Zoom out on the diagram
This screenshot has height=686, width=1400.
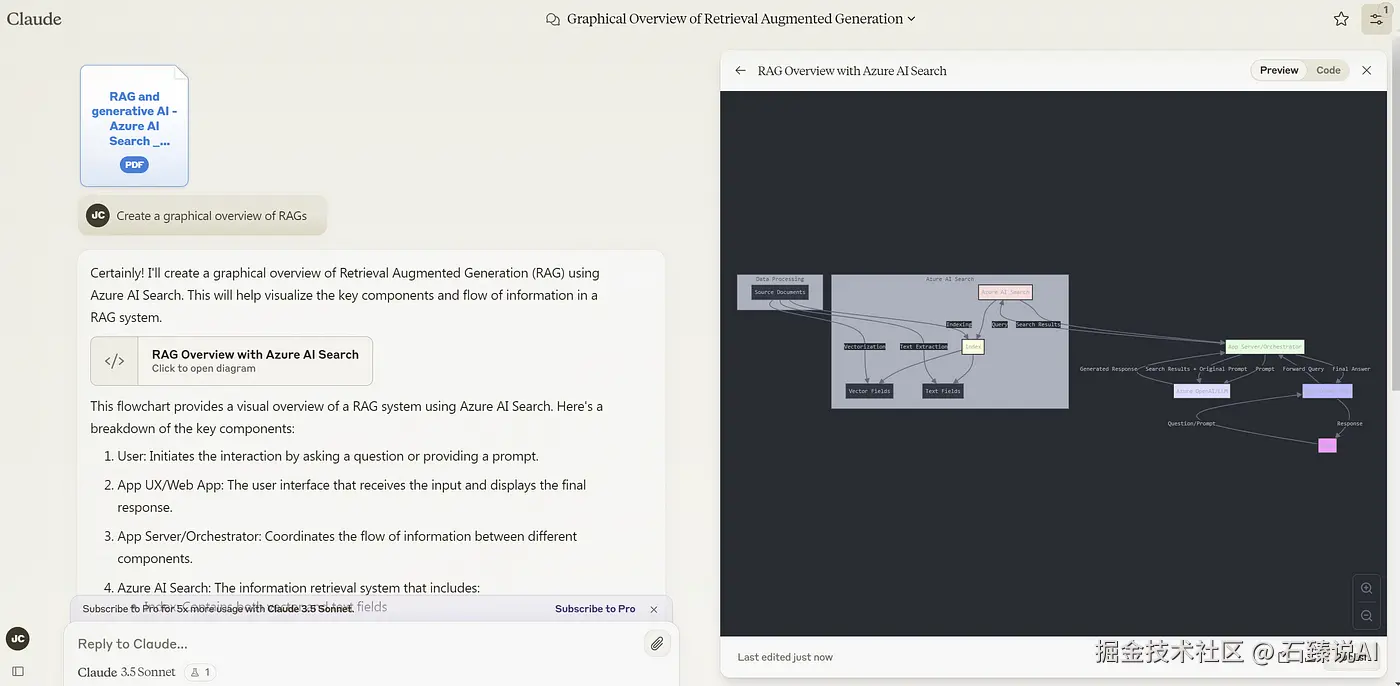coord(1367,616)
